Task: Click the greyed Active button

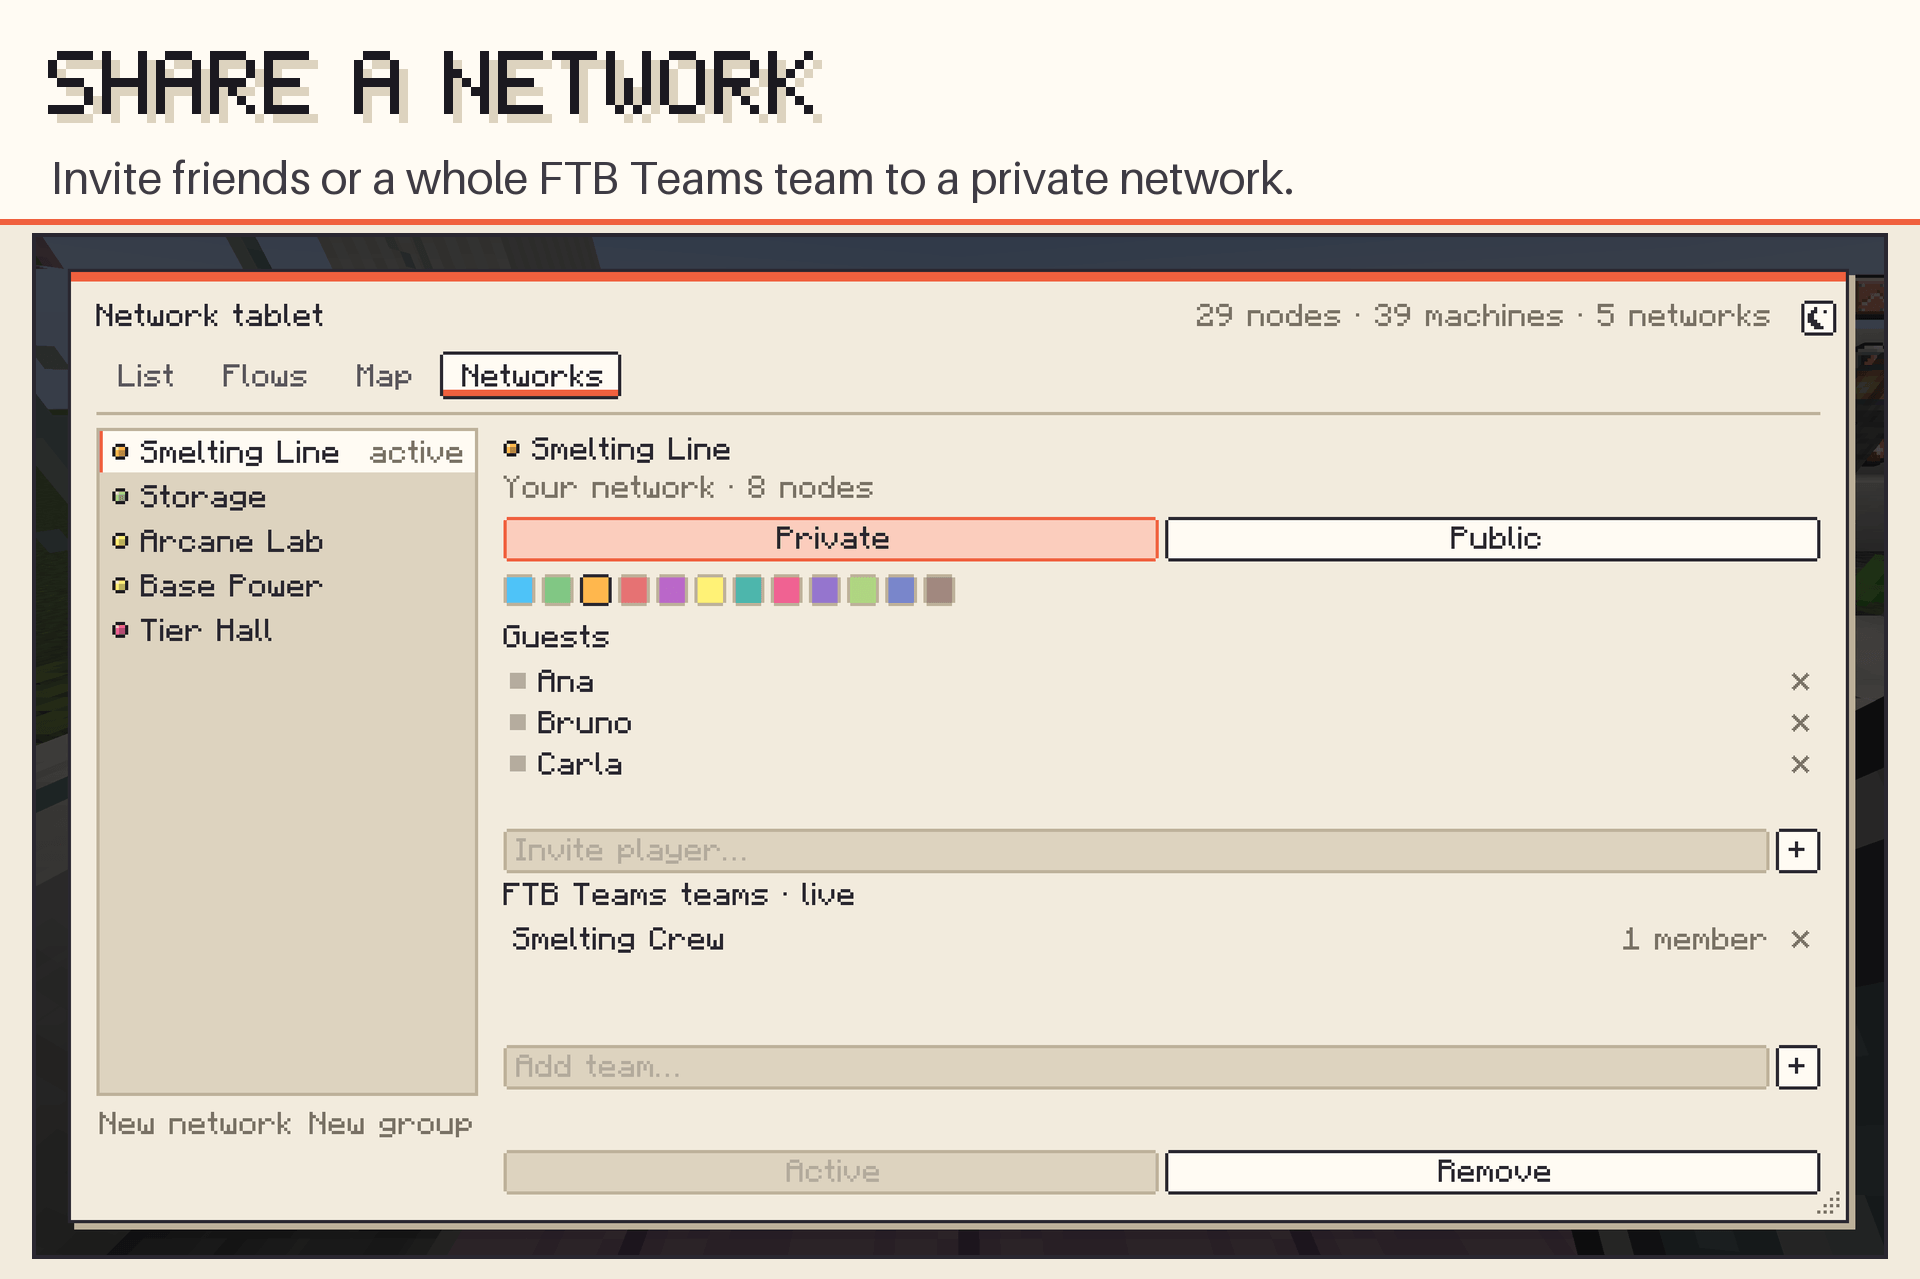Action: [x=831, y=1172]
